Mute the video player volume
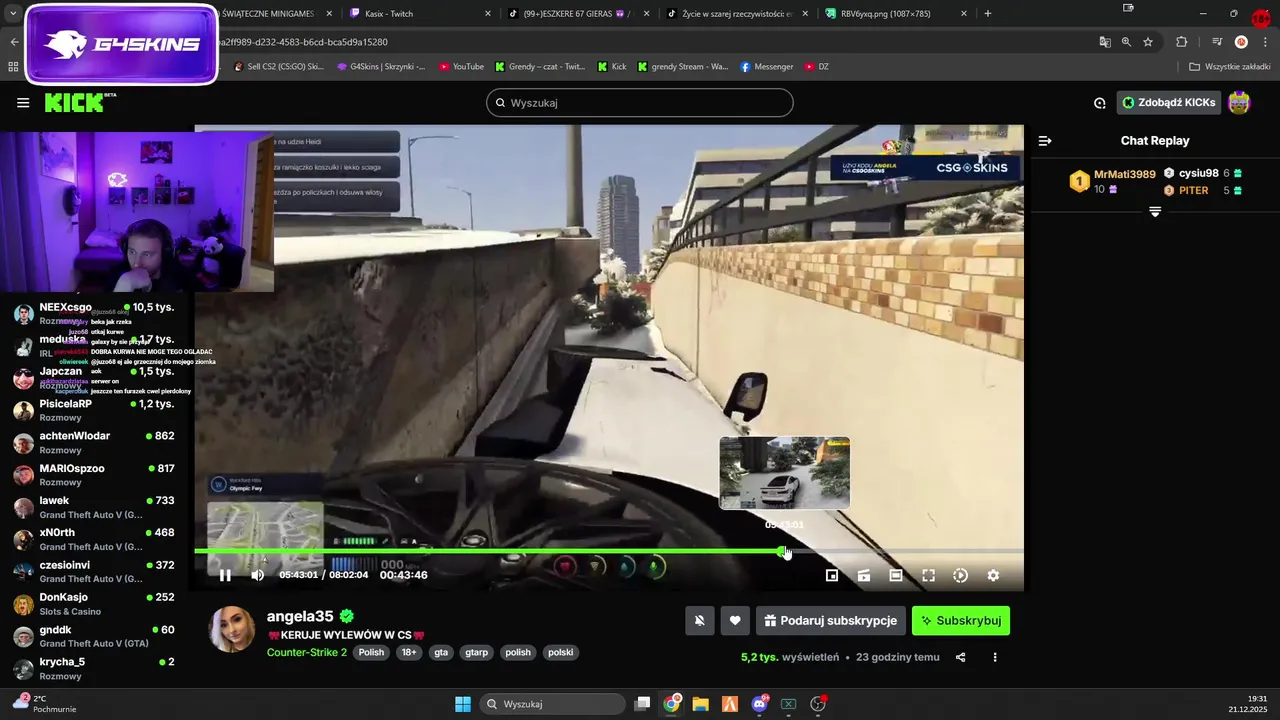This screenshot has height=720, width=1280. pos(258,575)
